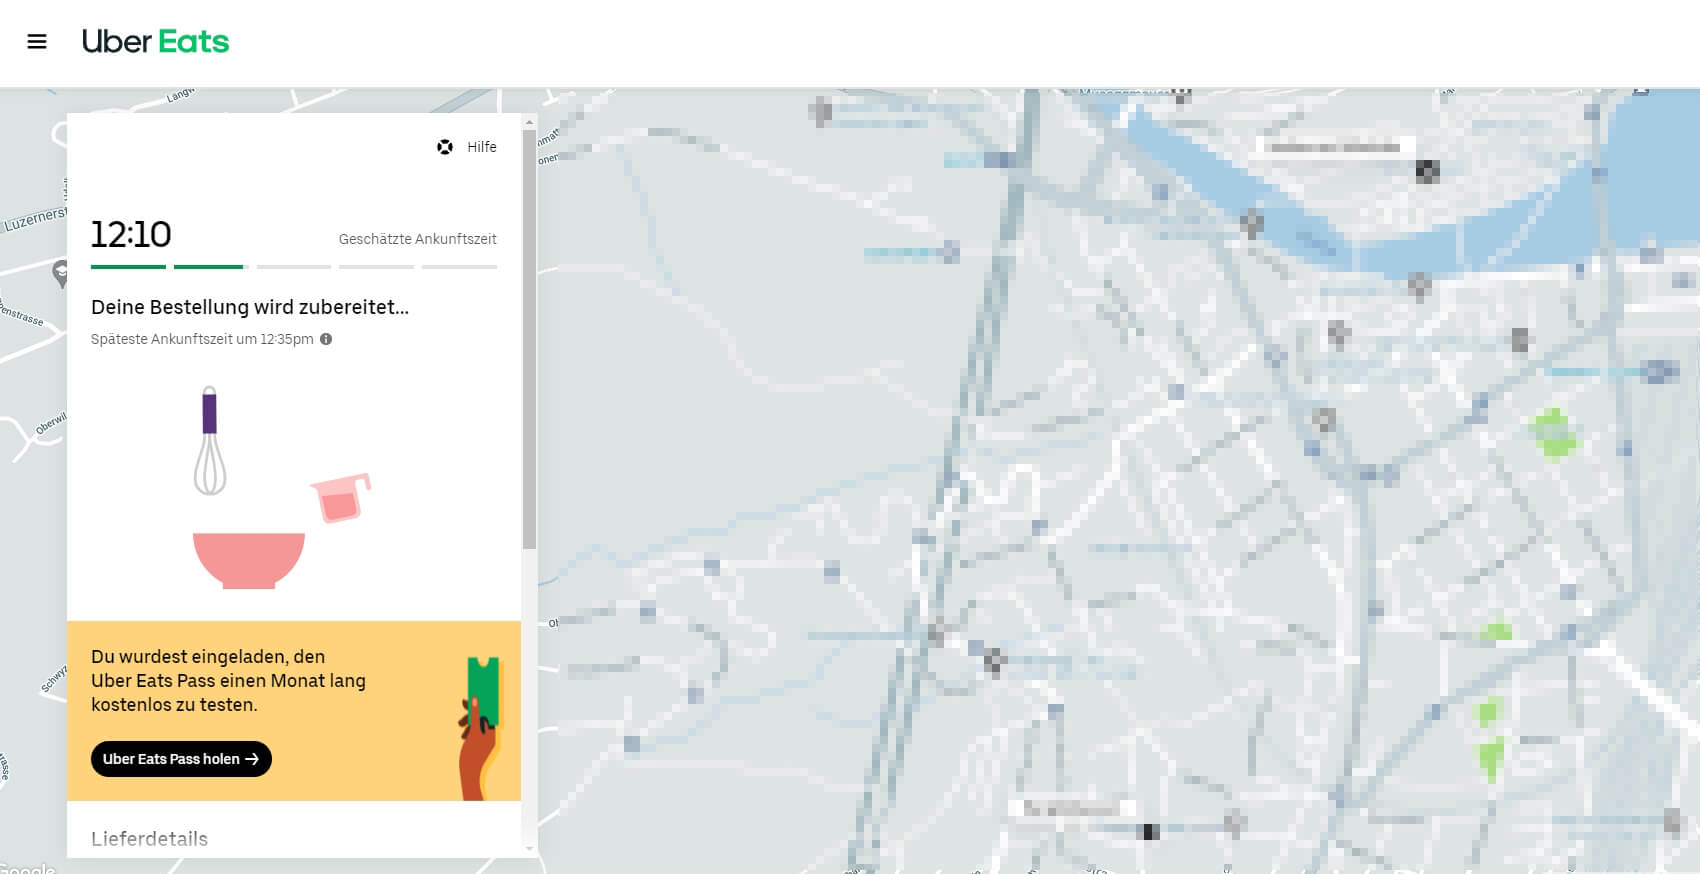Click the first green progress bar segment
The height and width of the screenshot is (874, 1700).
128,267
